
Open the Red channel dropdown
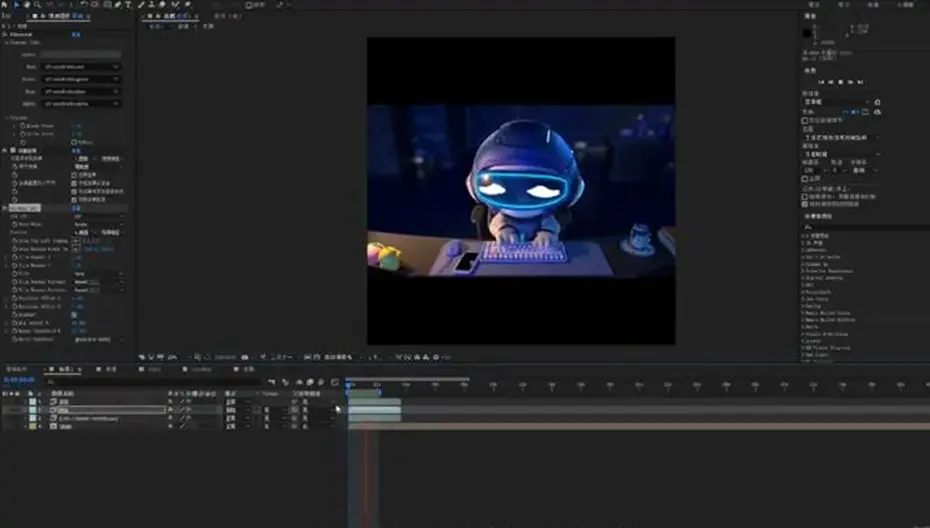coord(81,66)
